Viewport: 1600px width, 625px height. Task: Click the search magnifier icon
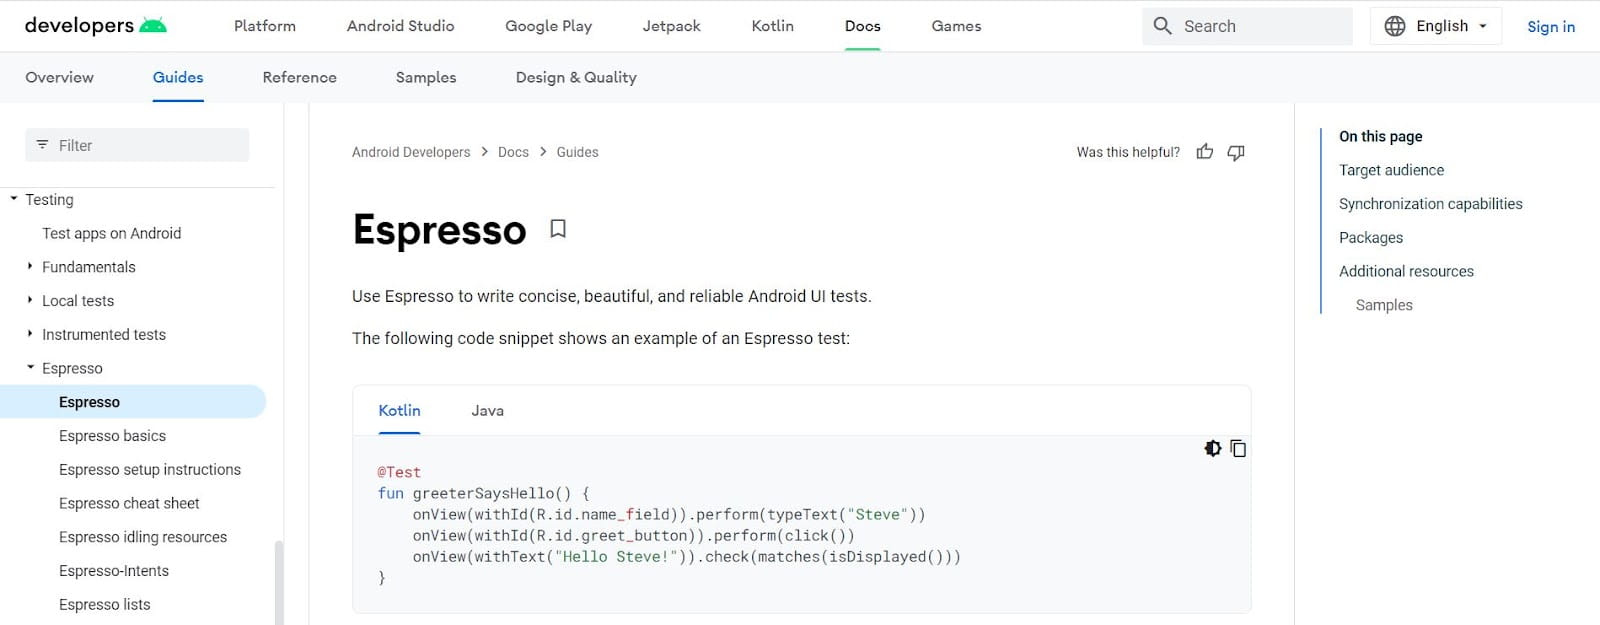(1162, 26)
